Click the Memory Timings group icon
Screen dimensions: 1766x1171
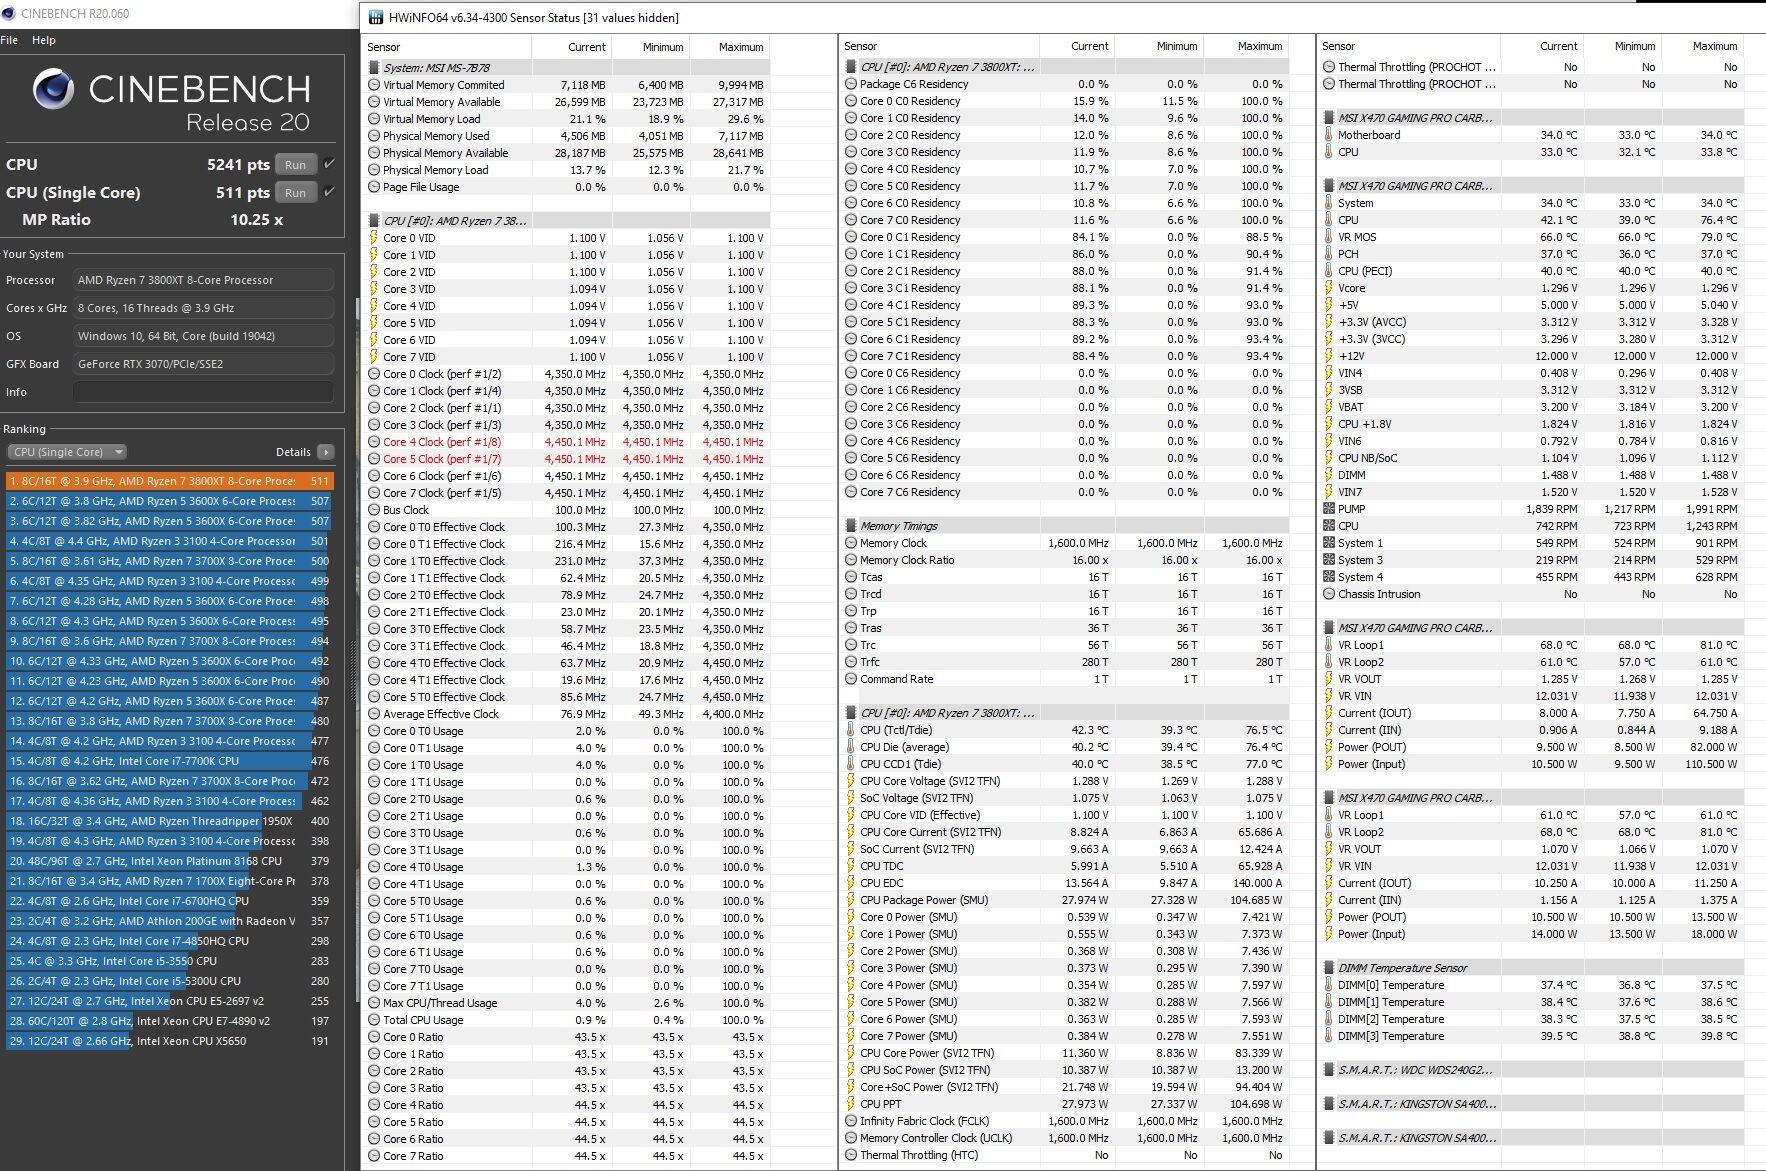[851, 526]
